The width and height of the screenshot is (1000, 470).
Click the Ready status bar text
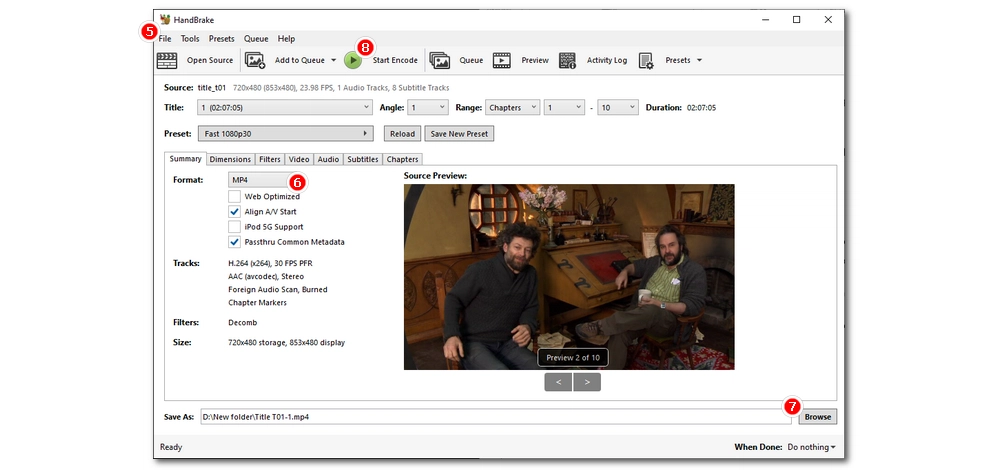(x=171, y=447)
